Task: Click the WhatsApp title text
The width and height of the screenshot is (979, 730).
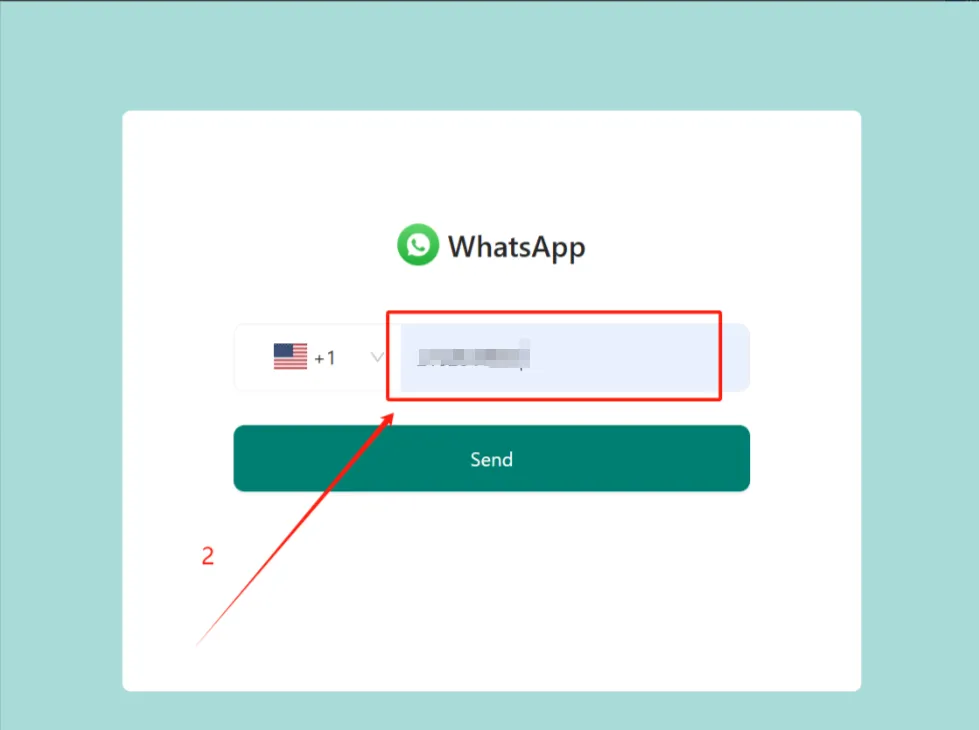Action: pyautogui.click(x=517, y=247)
